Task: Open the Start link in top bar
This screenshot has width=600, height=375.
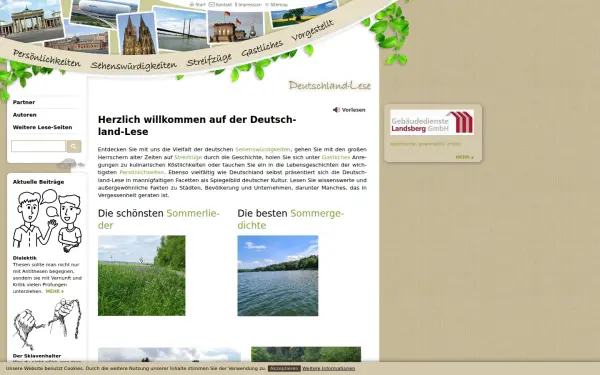Action: coord(197,5)
